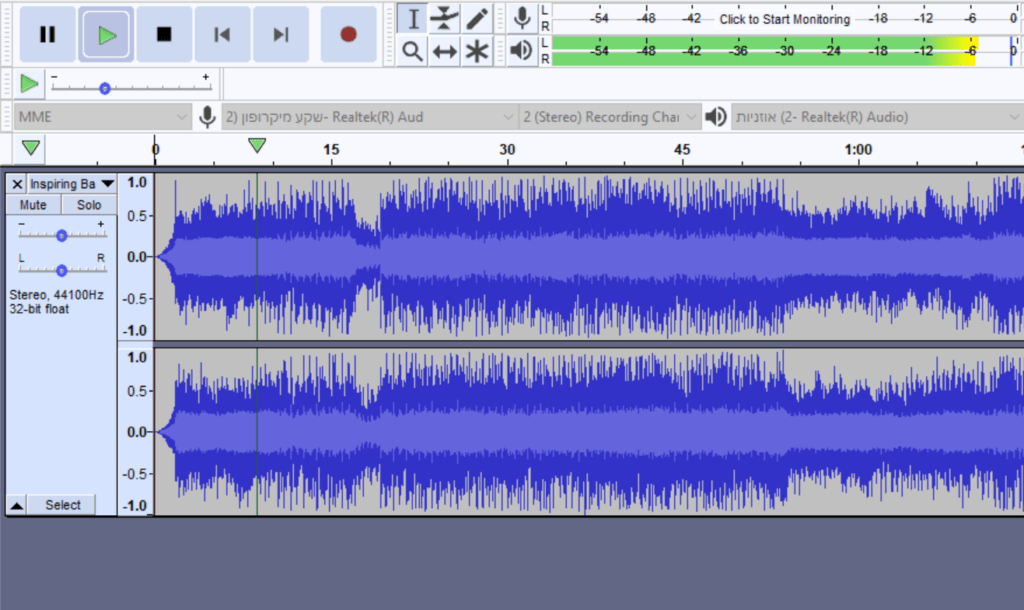Click the green Play button in the transport toolbar
The width and height of the screenshot is (1024, 610).
pyautogui.click(x=106, y=35)
